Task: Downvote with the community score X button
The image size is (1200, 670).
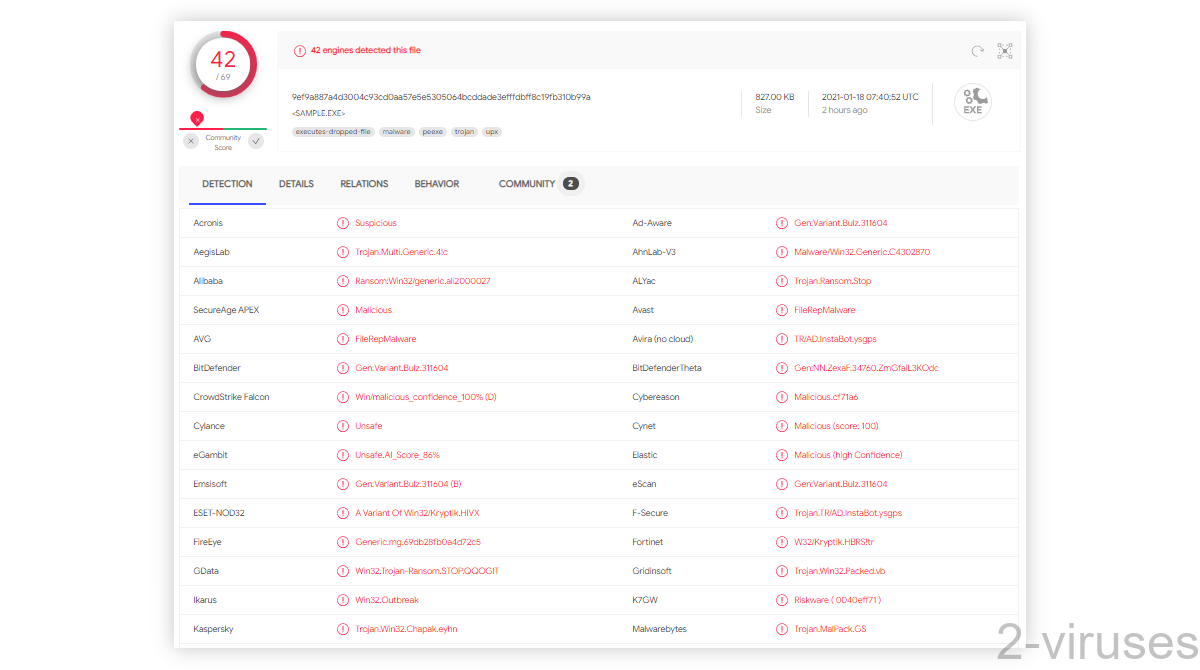Action: tap(191, 141)
